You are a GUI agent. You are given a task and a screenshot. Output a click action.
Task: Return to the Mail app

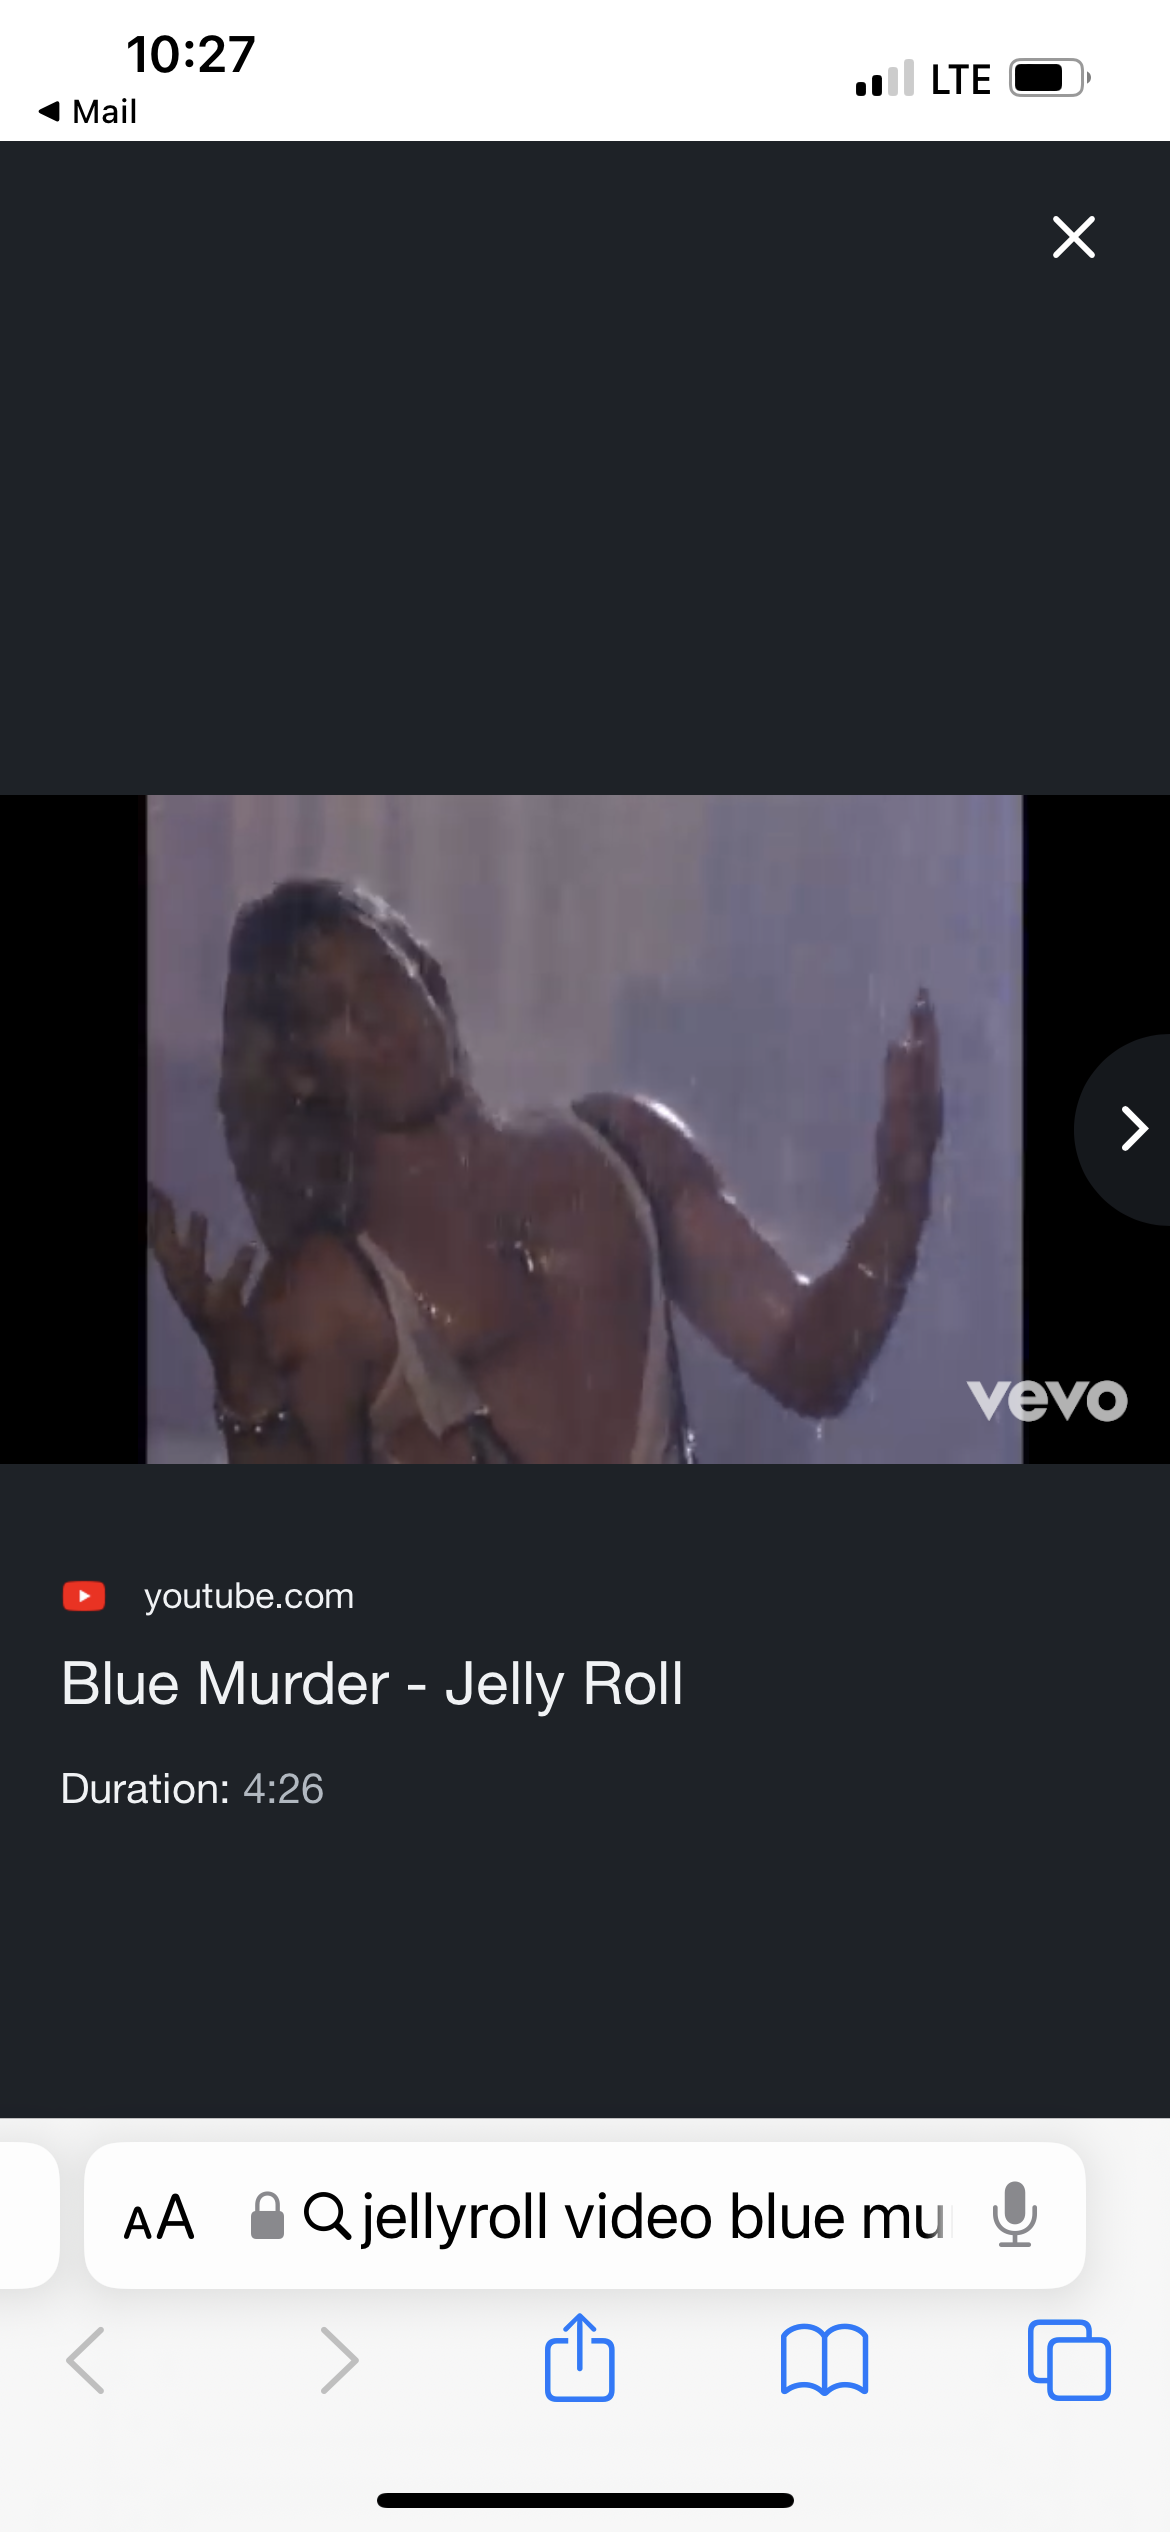click(87, 111)
